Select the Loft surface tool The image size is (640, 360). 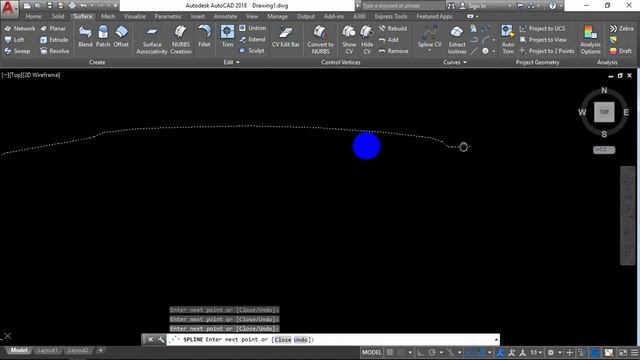pyautogui.click(x=14, y=40)
